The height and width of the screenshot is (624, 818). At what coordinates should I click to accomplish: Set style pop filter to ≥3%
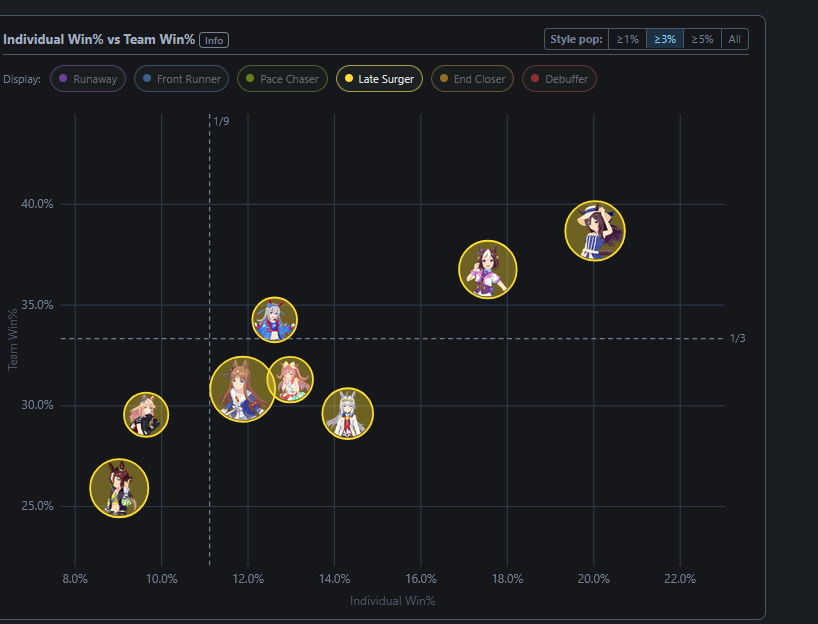(665, 39)
